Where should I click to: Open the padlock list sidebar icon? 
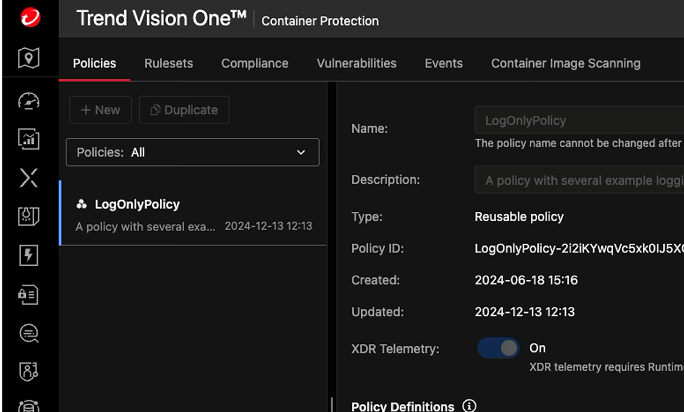(x=29, y=294)
